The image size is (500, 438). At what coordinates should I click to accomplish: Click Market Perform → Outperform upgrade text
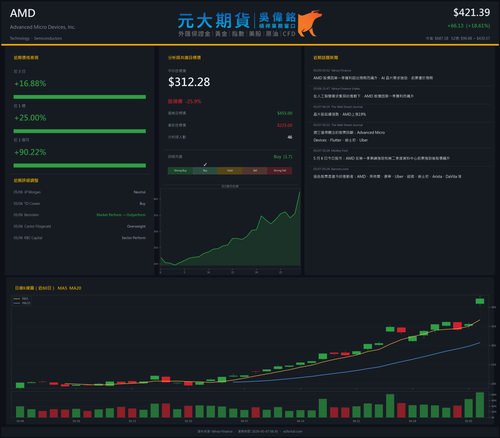click(x=121, y=215)
